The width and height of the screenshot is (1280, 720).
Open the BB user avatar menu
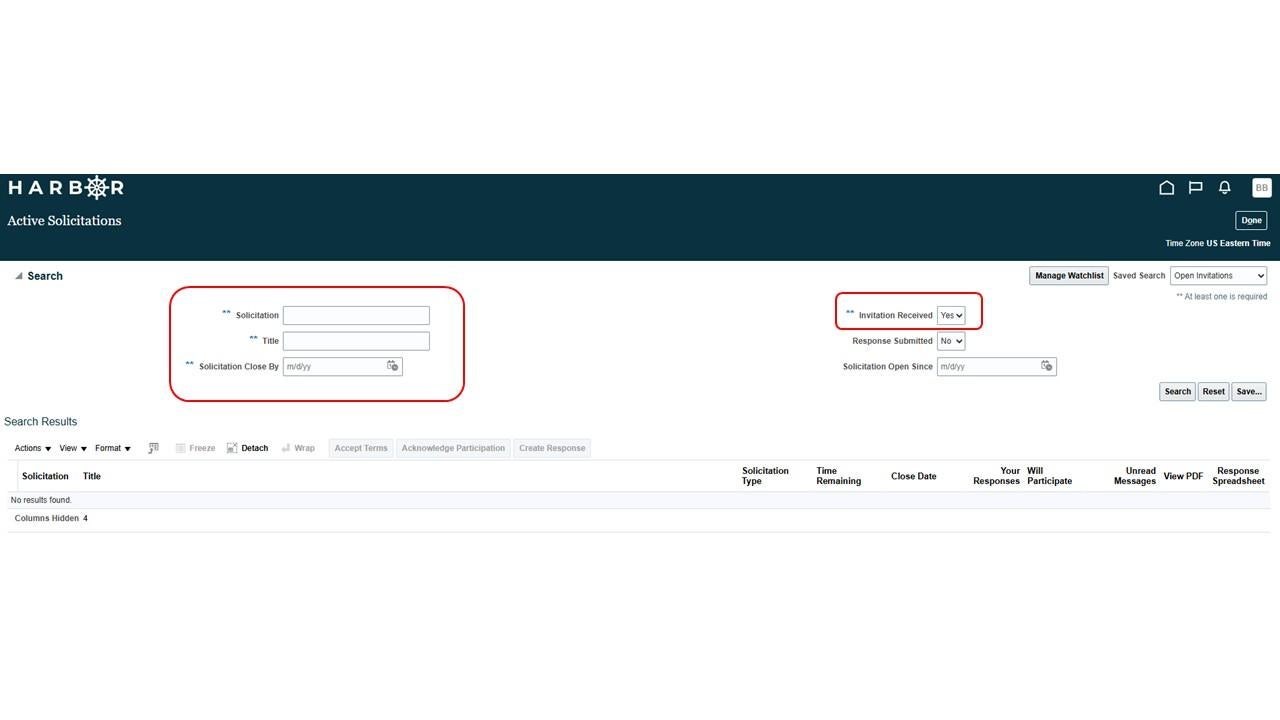click(1261, 188)
